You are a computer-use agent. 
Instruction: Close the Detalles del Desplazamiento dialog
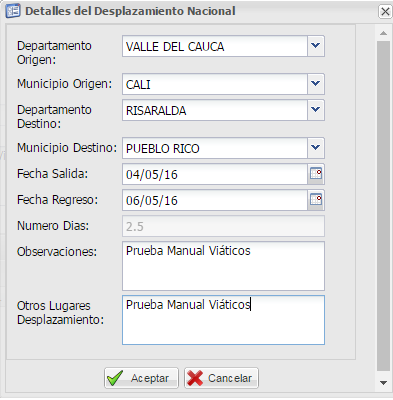385,12
